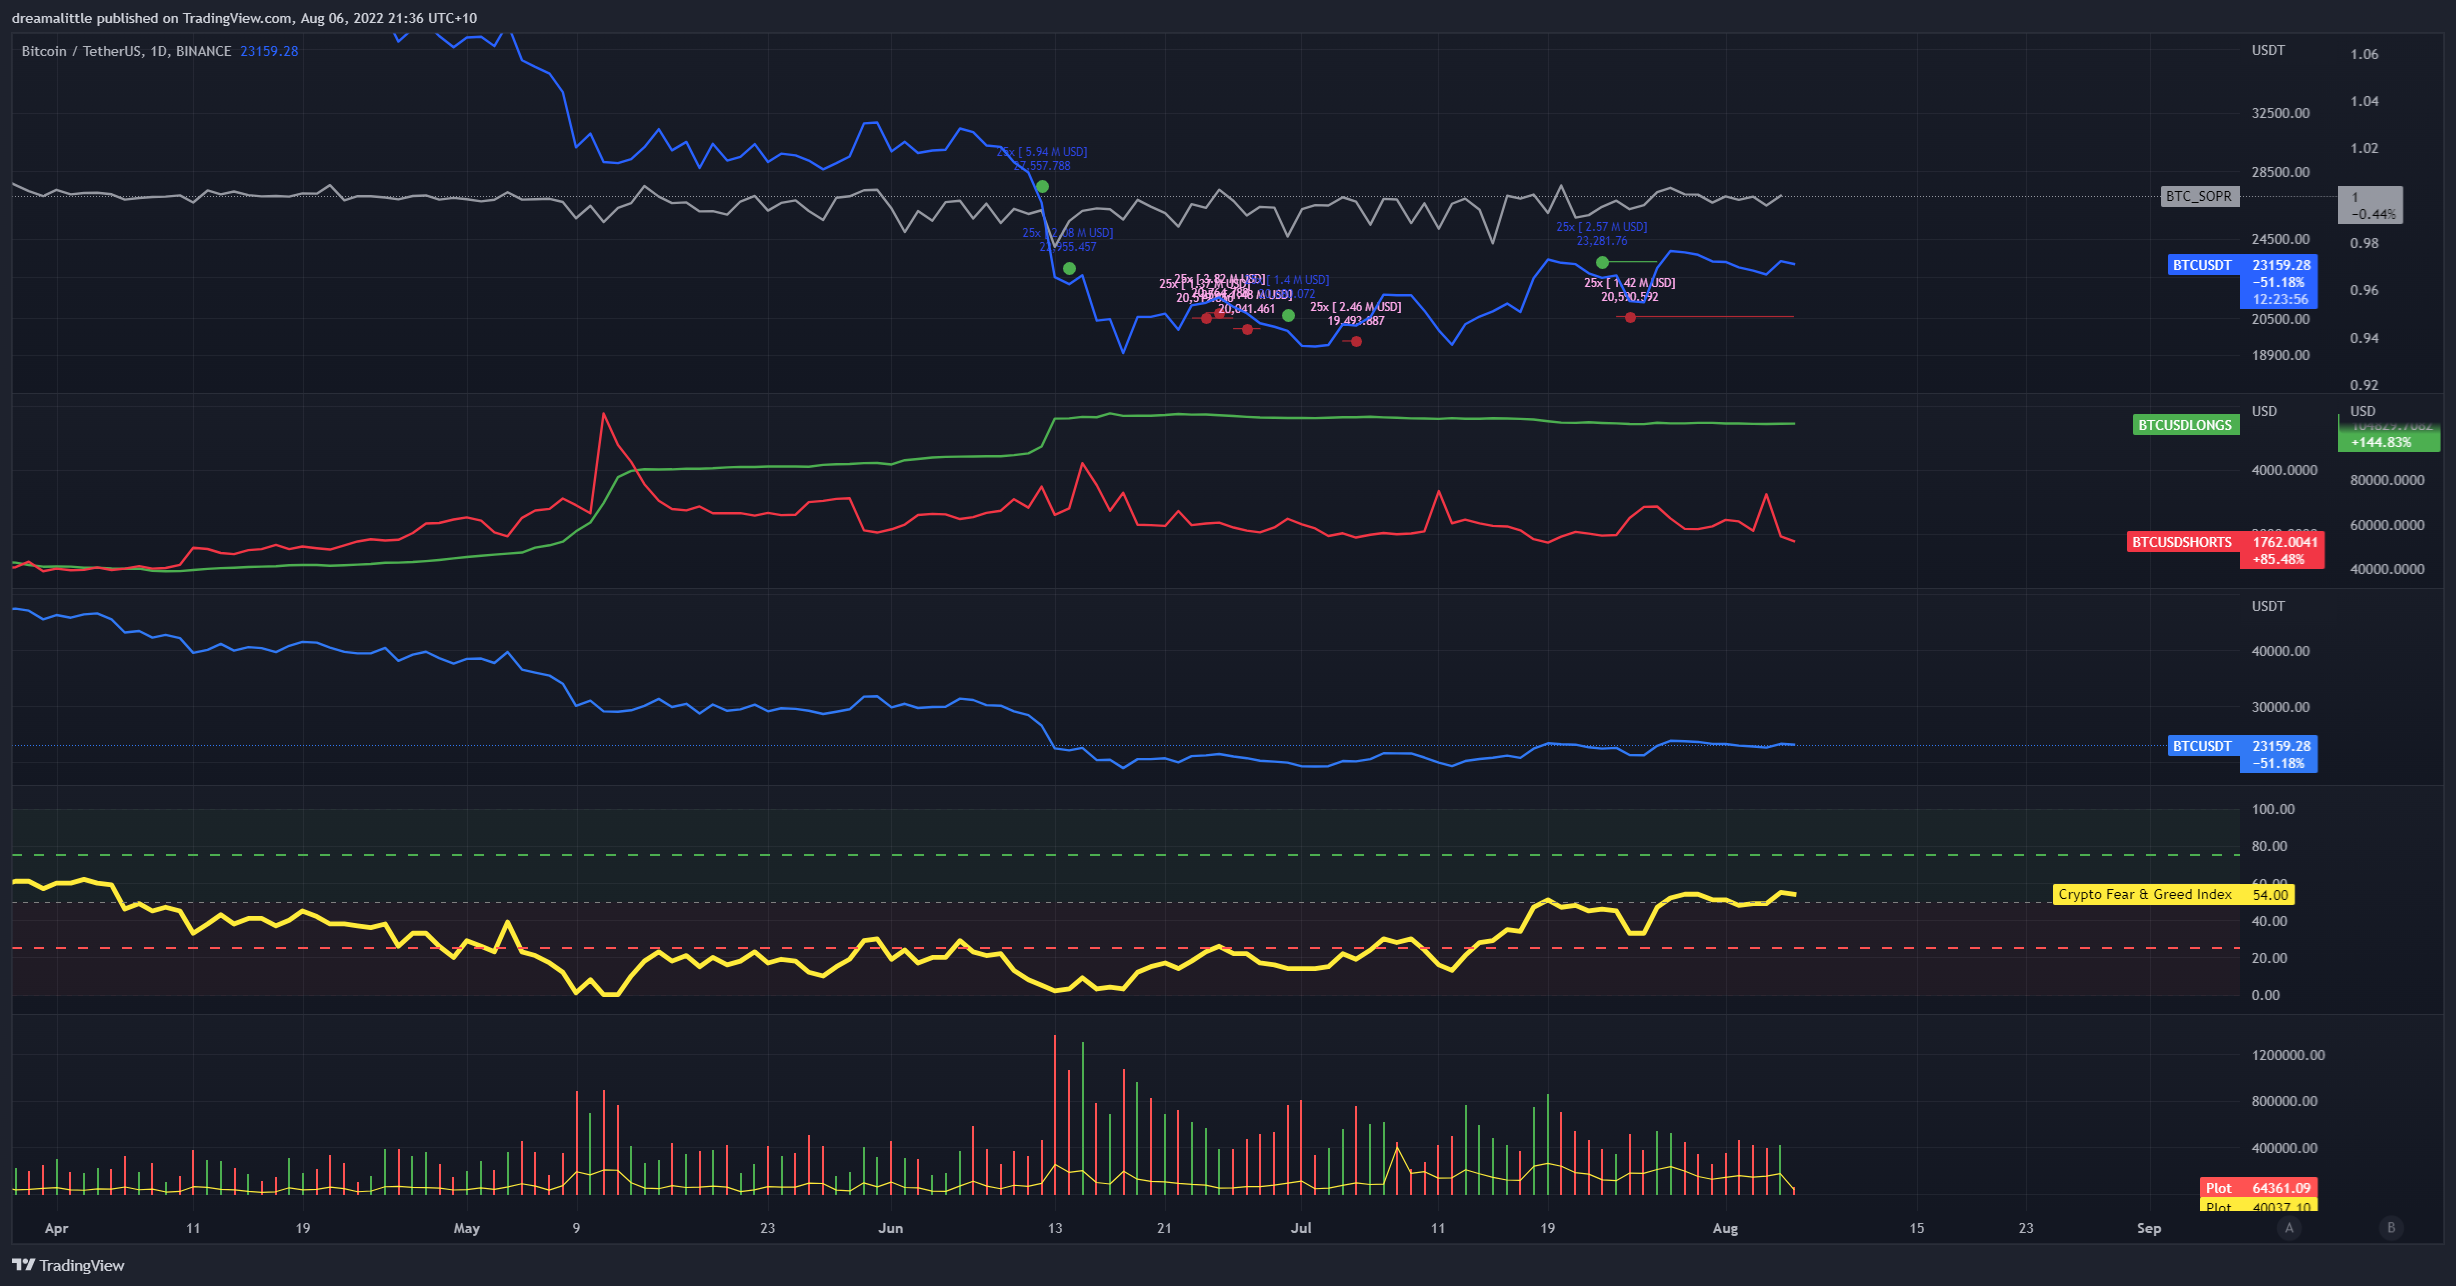Screen dimensions: 2456x1286
Task: Click the 25x [ 1.42 M USD] annotation
Action: (x=1630, y=283)
